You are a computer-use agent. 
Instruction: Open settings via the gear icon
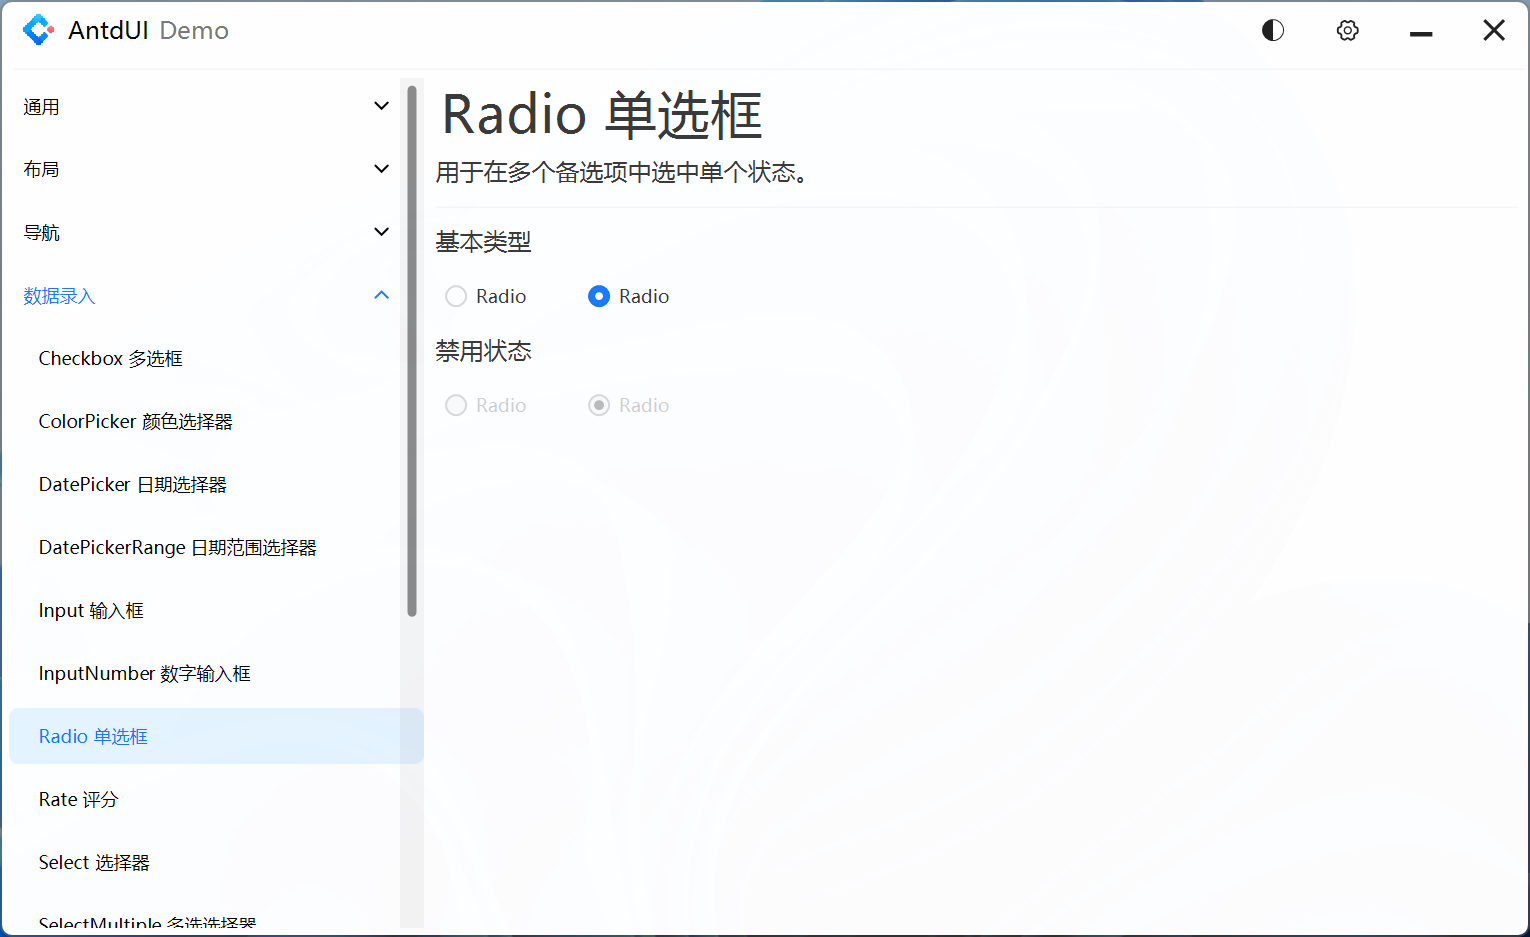click(x=1347, y=30)
